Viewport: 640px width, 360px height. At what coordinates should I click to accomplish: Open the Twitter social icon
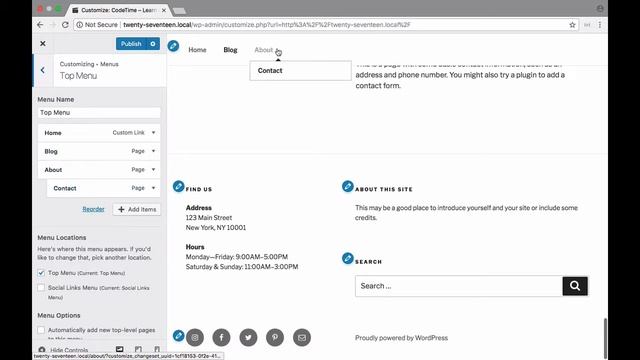coord(248,338)
